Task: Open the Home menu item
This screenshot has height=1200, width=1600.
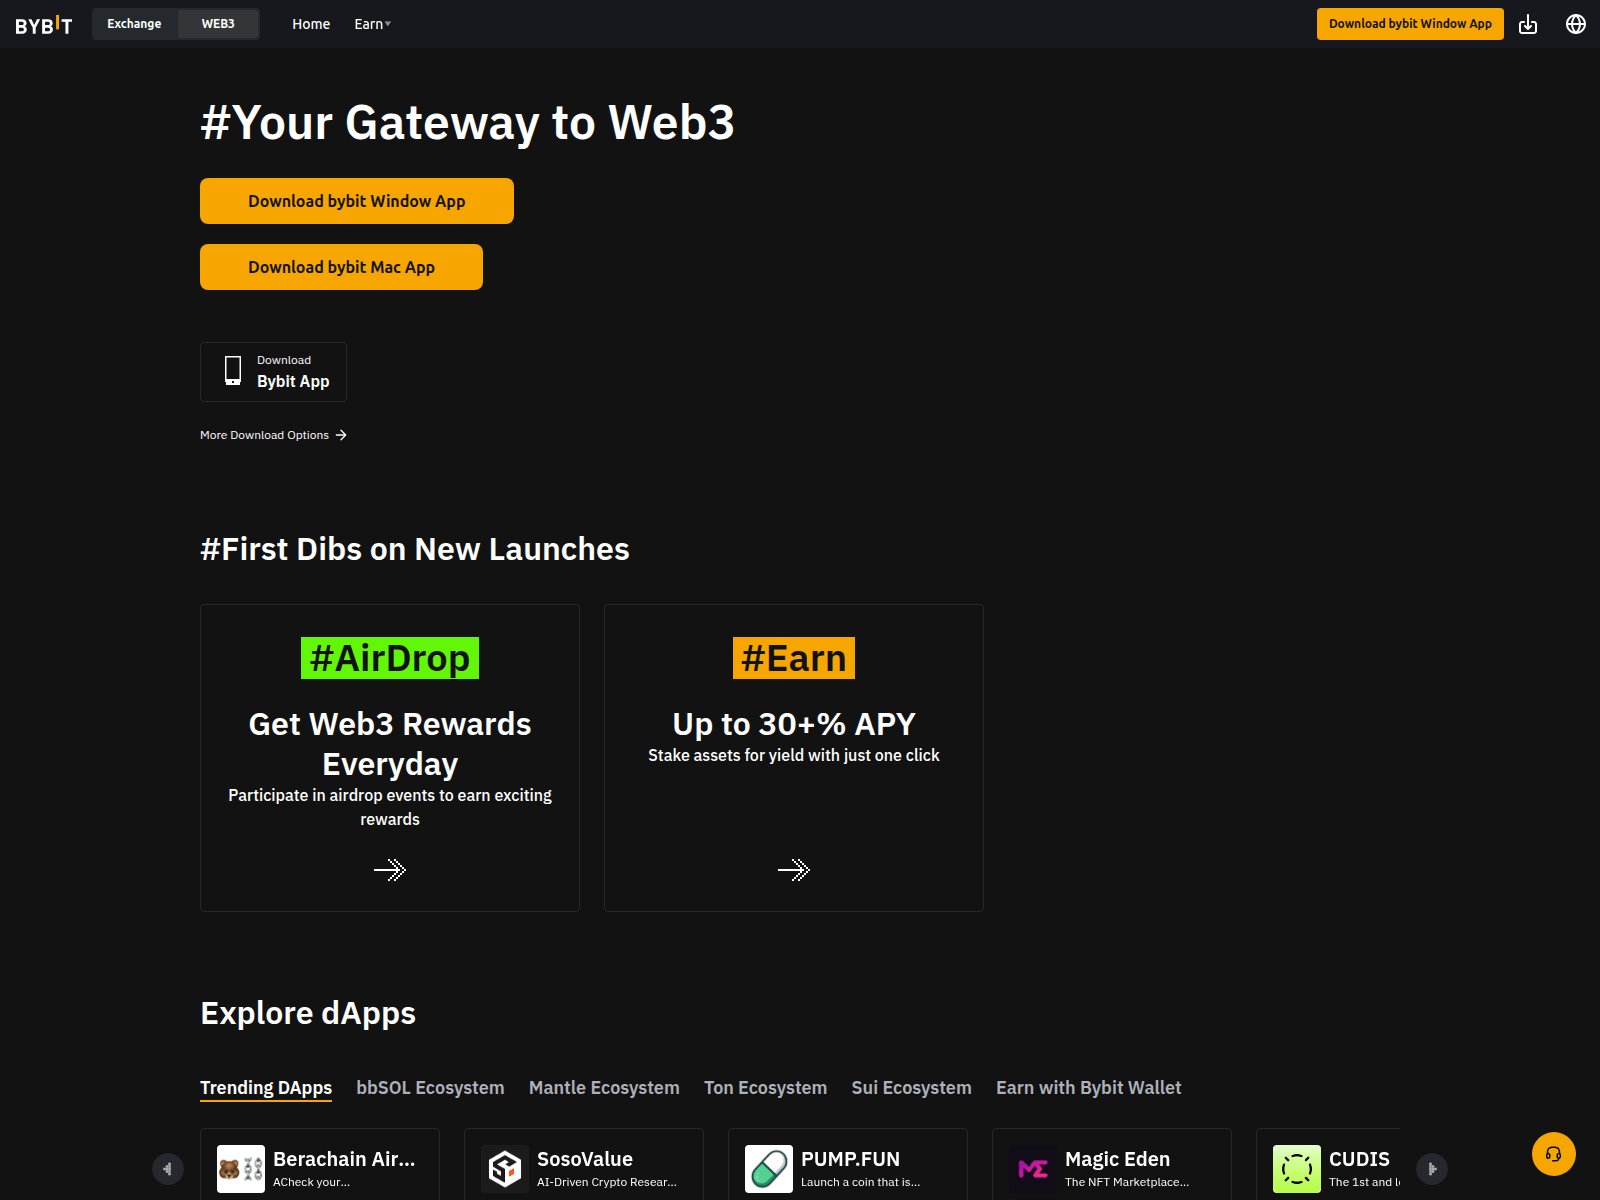Action: [311, 23]
